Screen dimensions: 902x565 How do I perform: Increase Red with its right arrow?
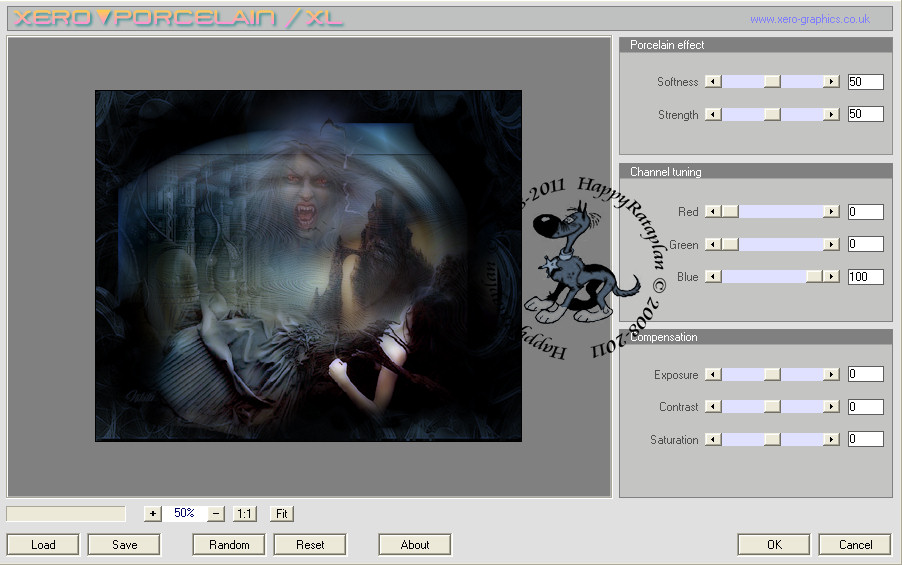[831, 212]
